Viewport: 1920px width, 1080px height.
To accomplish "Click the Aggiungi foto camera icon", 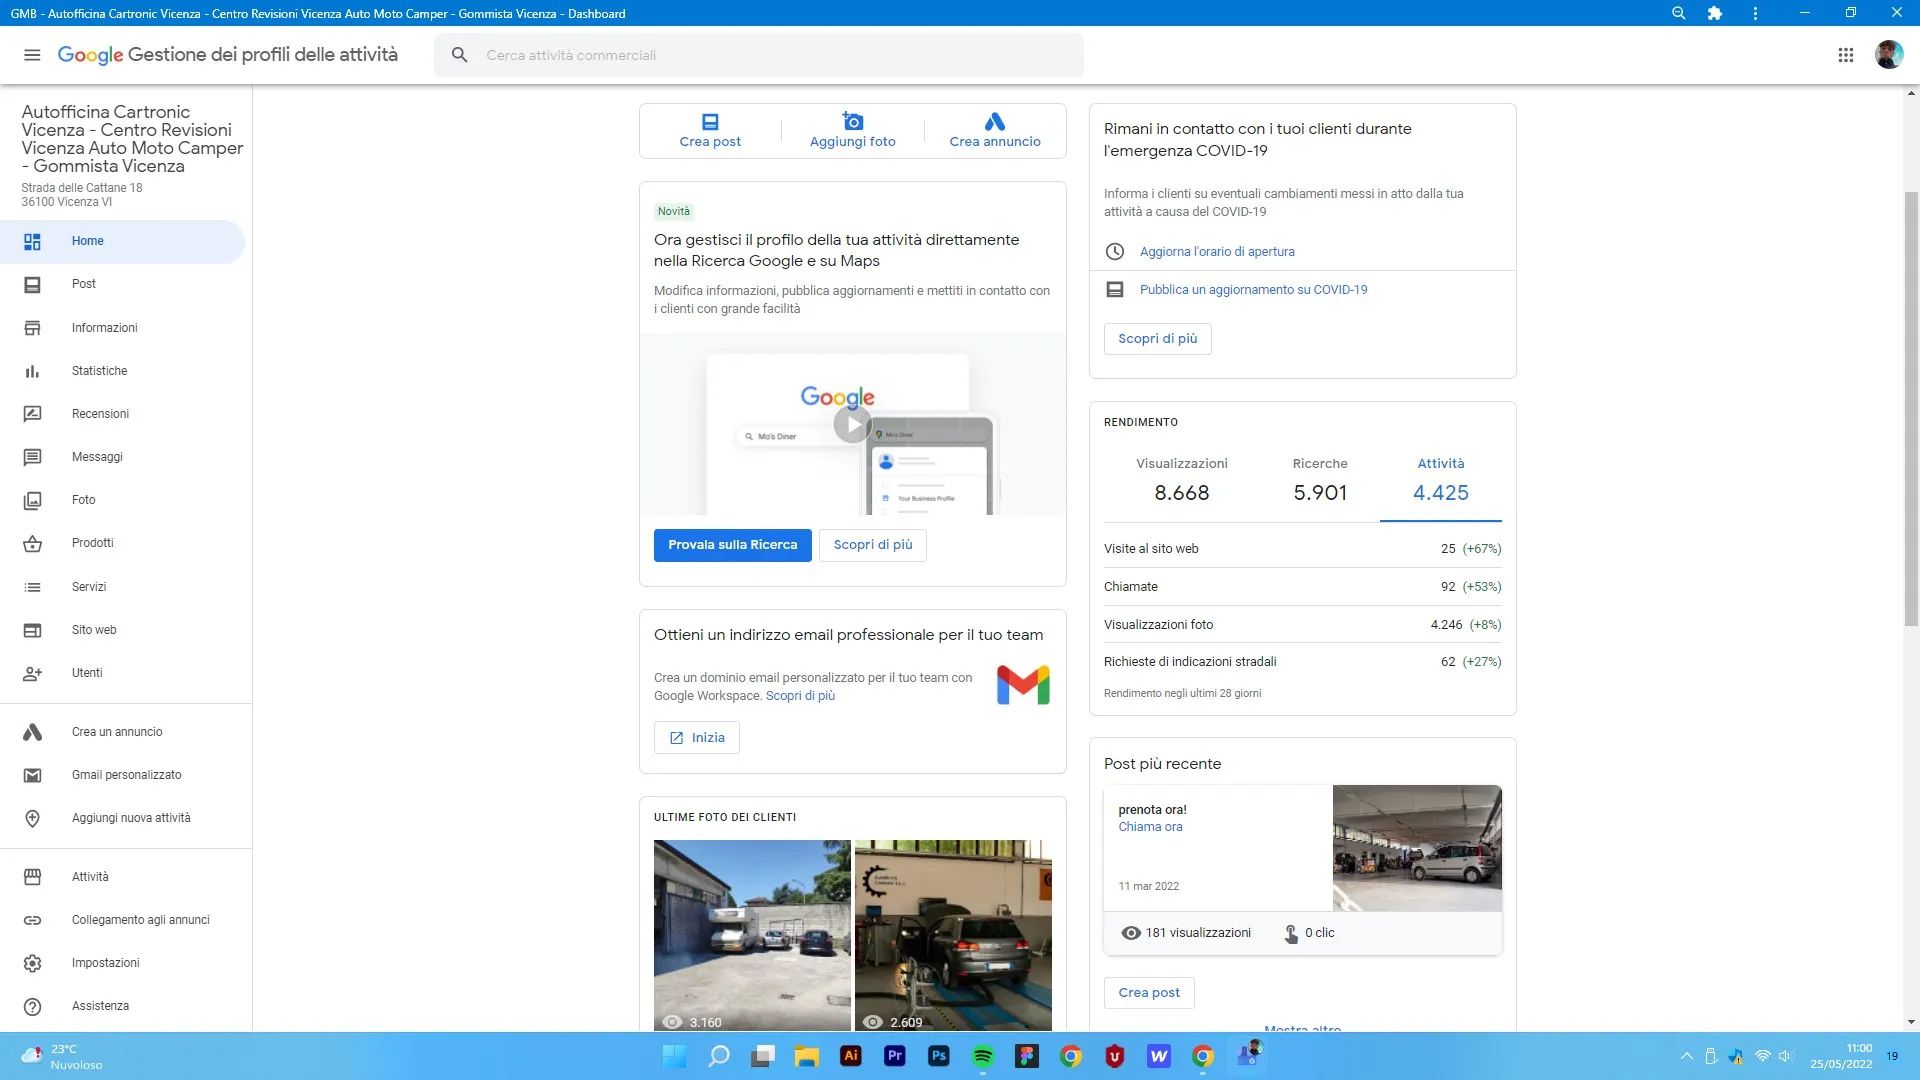I will coord(852,122).
